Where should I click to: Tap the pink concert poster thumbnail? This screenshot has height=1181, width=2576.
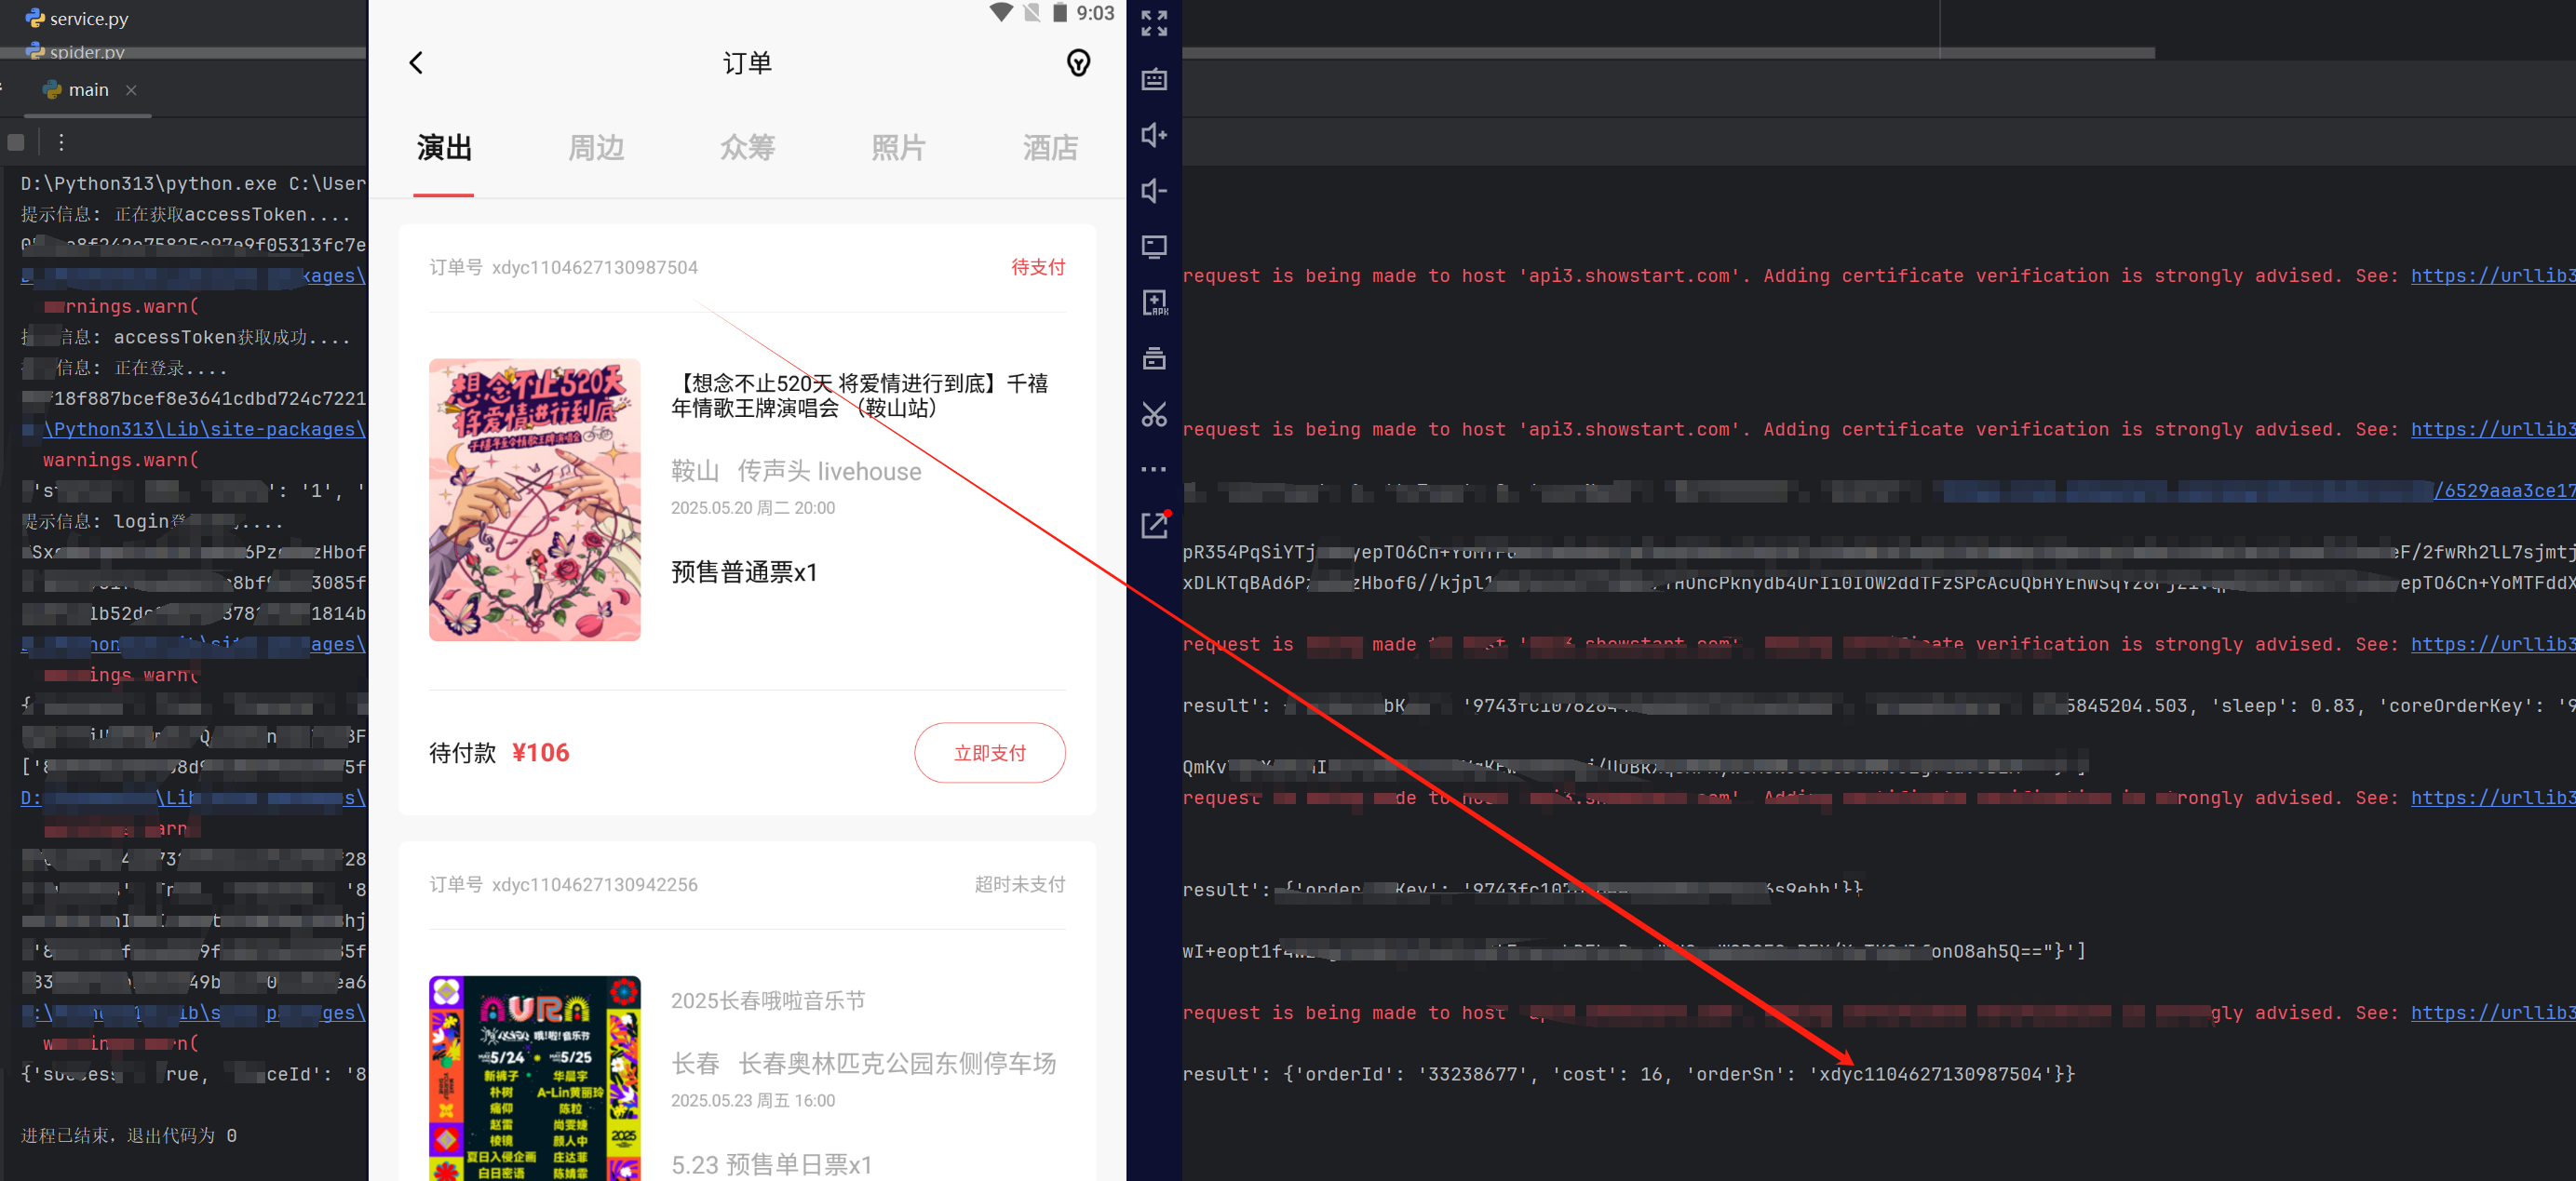click(535, 499)
